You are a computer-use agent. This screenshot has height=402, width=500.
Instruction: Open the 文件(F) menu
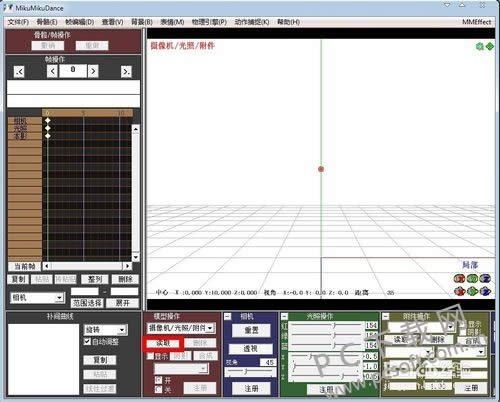[18, 22]
